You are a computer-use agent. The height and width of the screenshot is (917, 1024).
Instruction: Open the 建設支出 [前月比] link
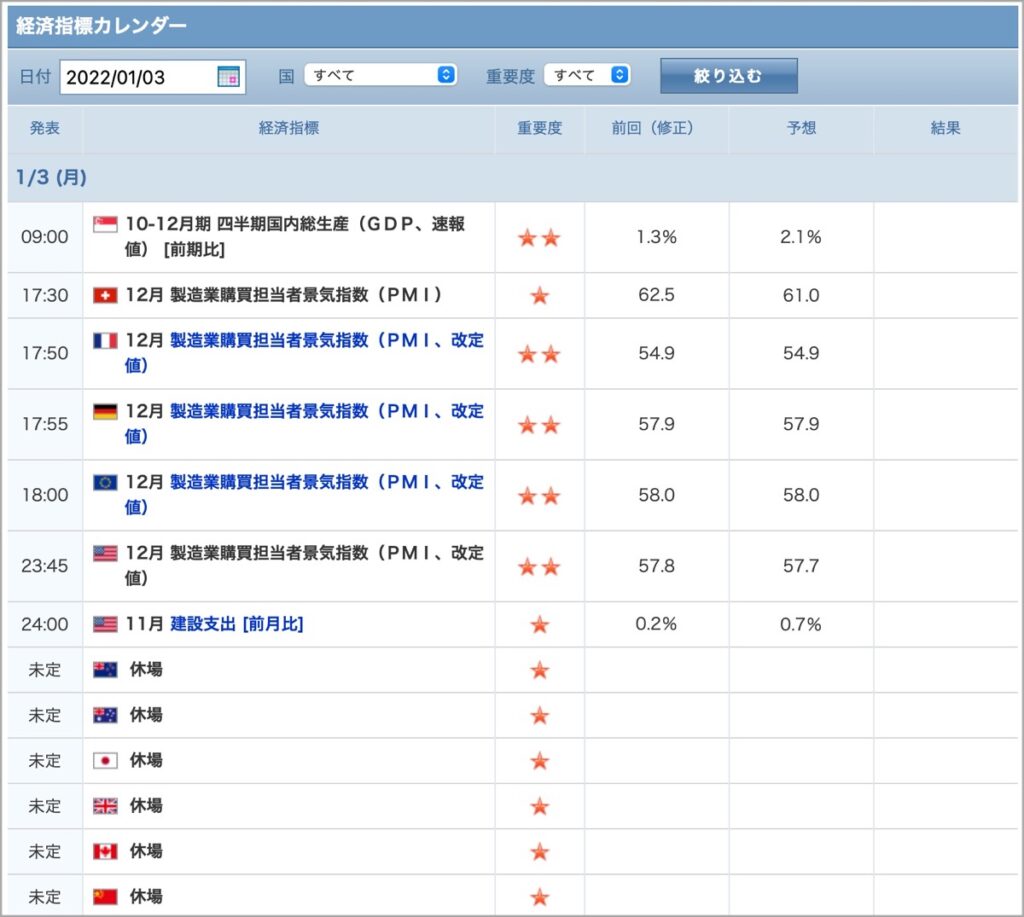pyautogui.click(x=236, y=624)
